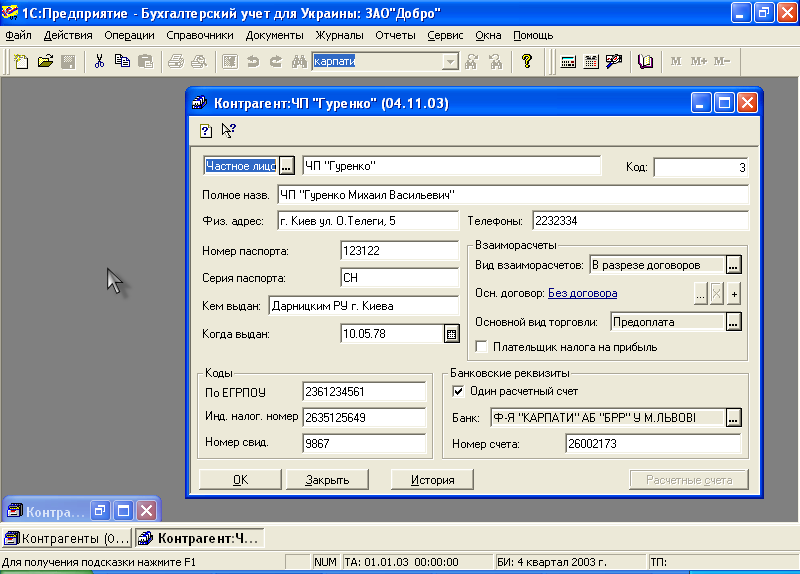Open the Банк selection ellipsis button
800x574 pixels.
[x=733, y=417]
